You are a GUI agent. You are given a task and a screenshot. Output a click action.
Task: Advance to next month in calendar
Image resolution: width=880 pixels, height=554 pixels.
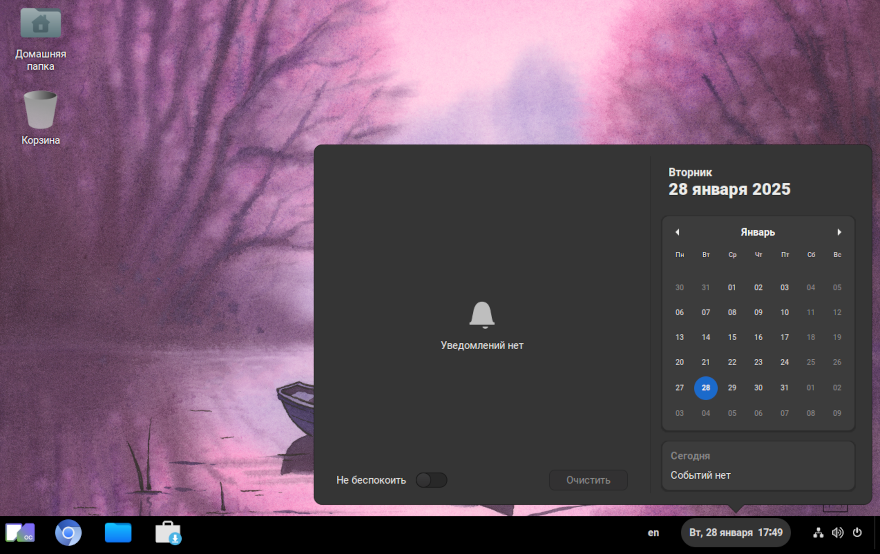click(839, 232)
